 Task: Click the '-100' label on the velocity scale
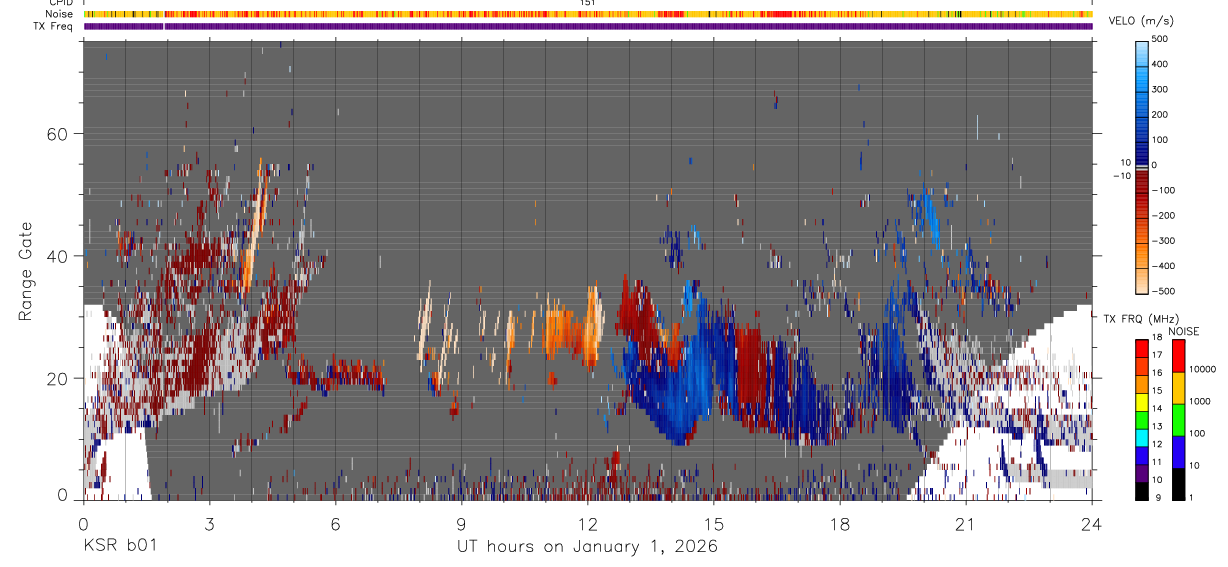coord(1162,190)
